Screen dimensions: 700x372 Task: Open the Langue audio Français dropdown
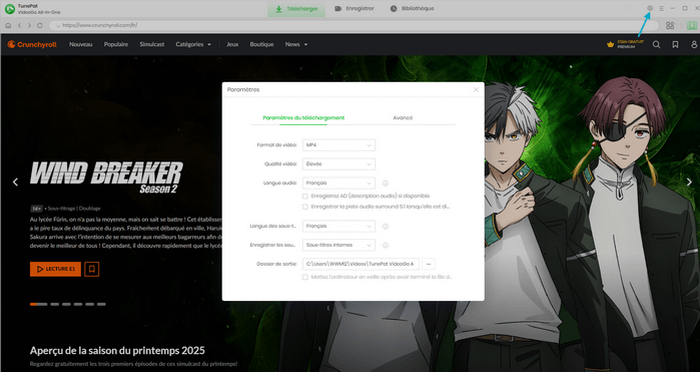point(339,183)
